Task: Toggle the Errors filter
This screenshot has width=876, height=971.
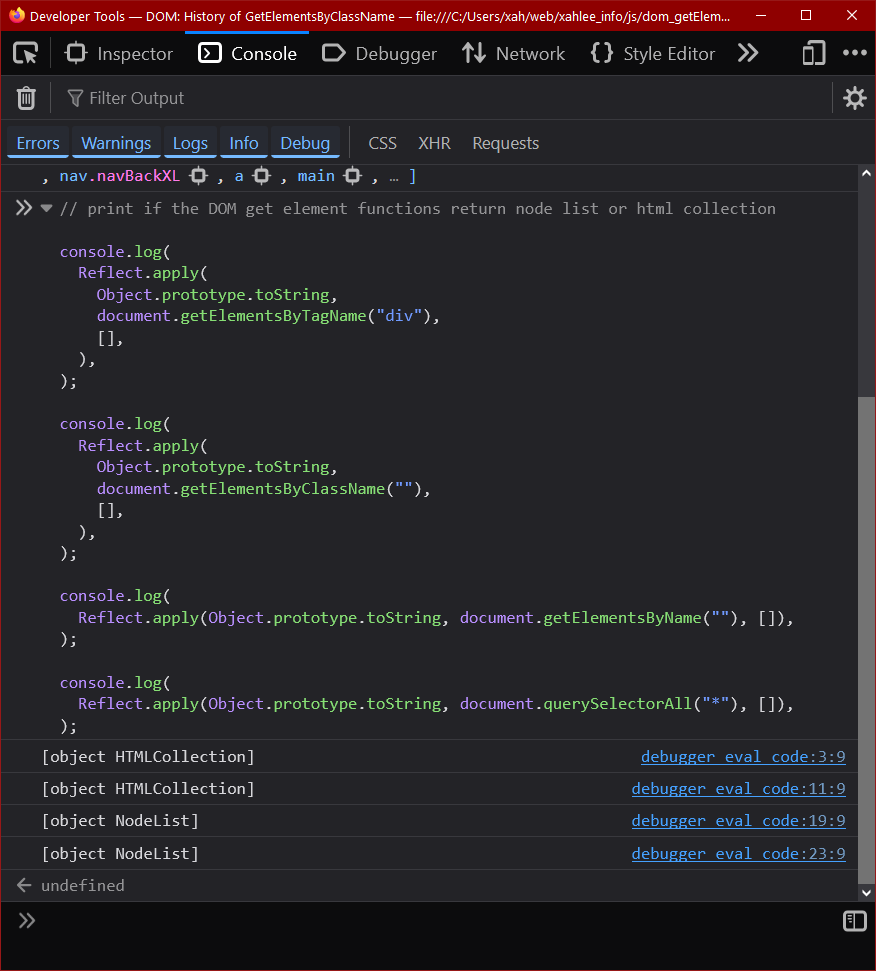Action: point(38,143)
